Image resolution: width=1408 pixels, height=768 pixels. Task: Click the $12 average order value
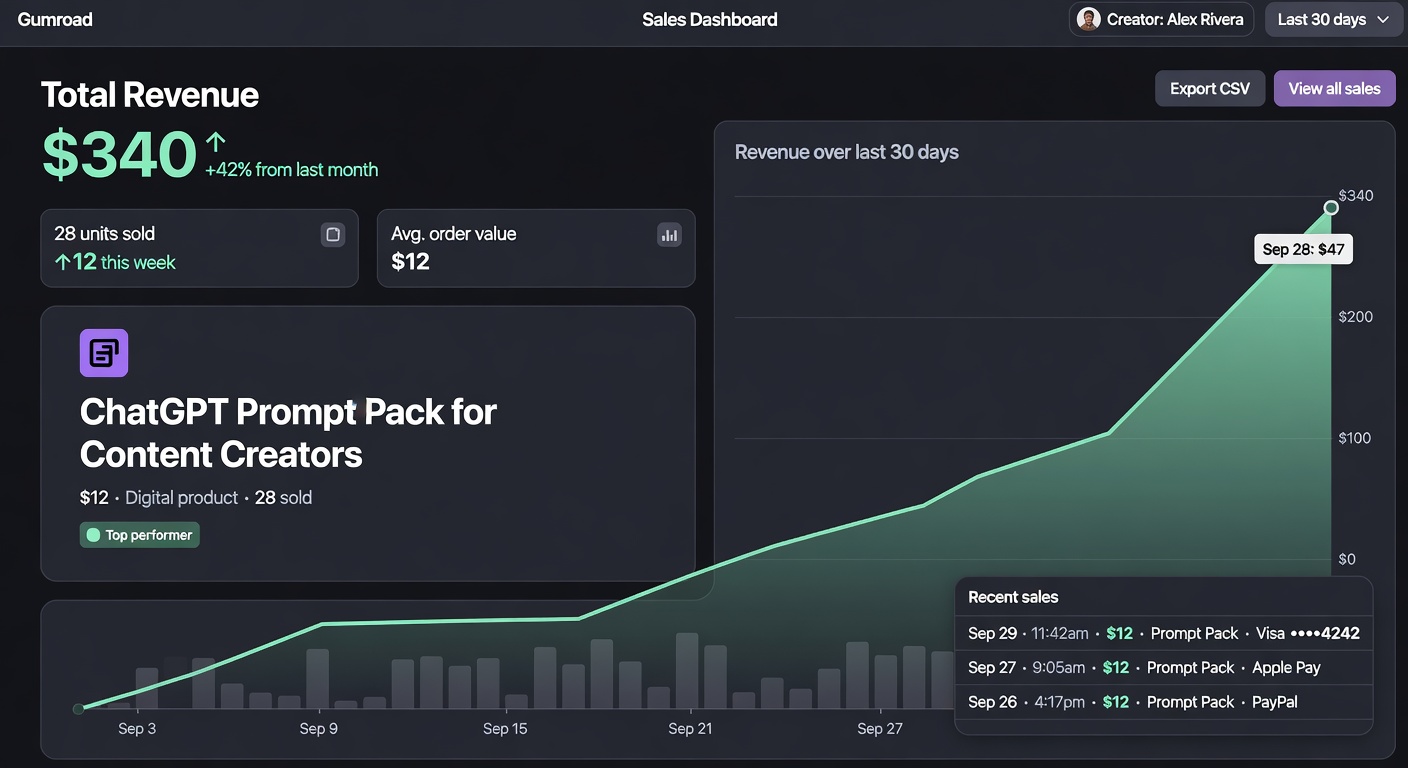[410, 262]
